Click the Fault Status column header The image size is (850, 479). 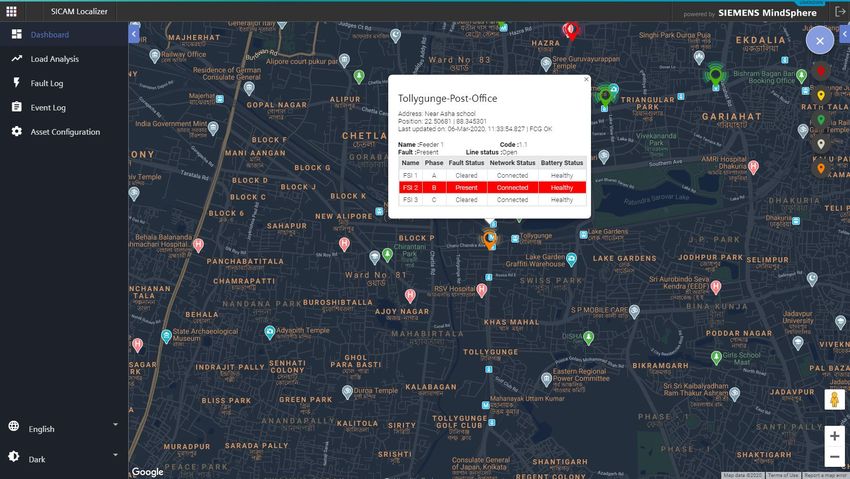466,163
